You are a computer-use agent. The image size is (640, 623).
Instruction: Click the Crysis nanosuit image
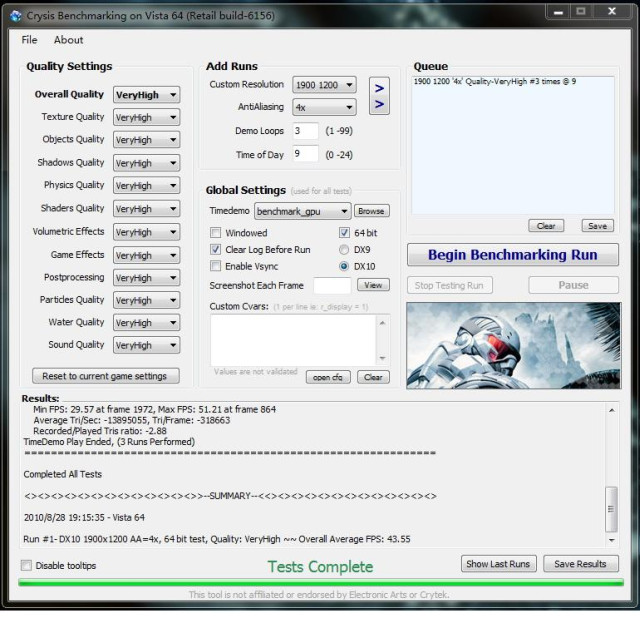[x=513, y=345]
